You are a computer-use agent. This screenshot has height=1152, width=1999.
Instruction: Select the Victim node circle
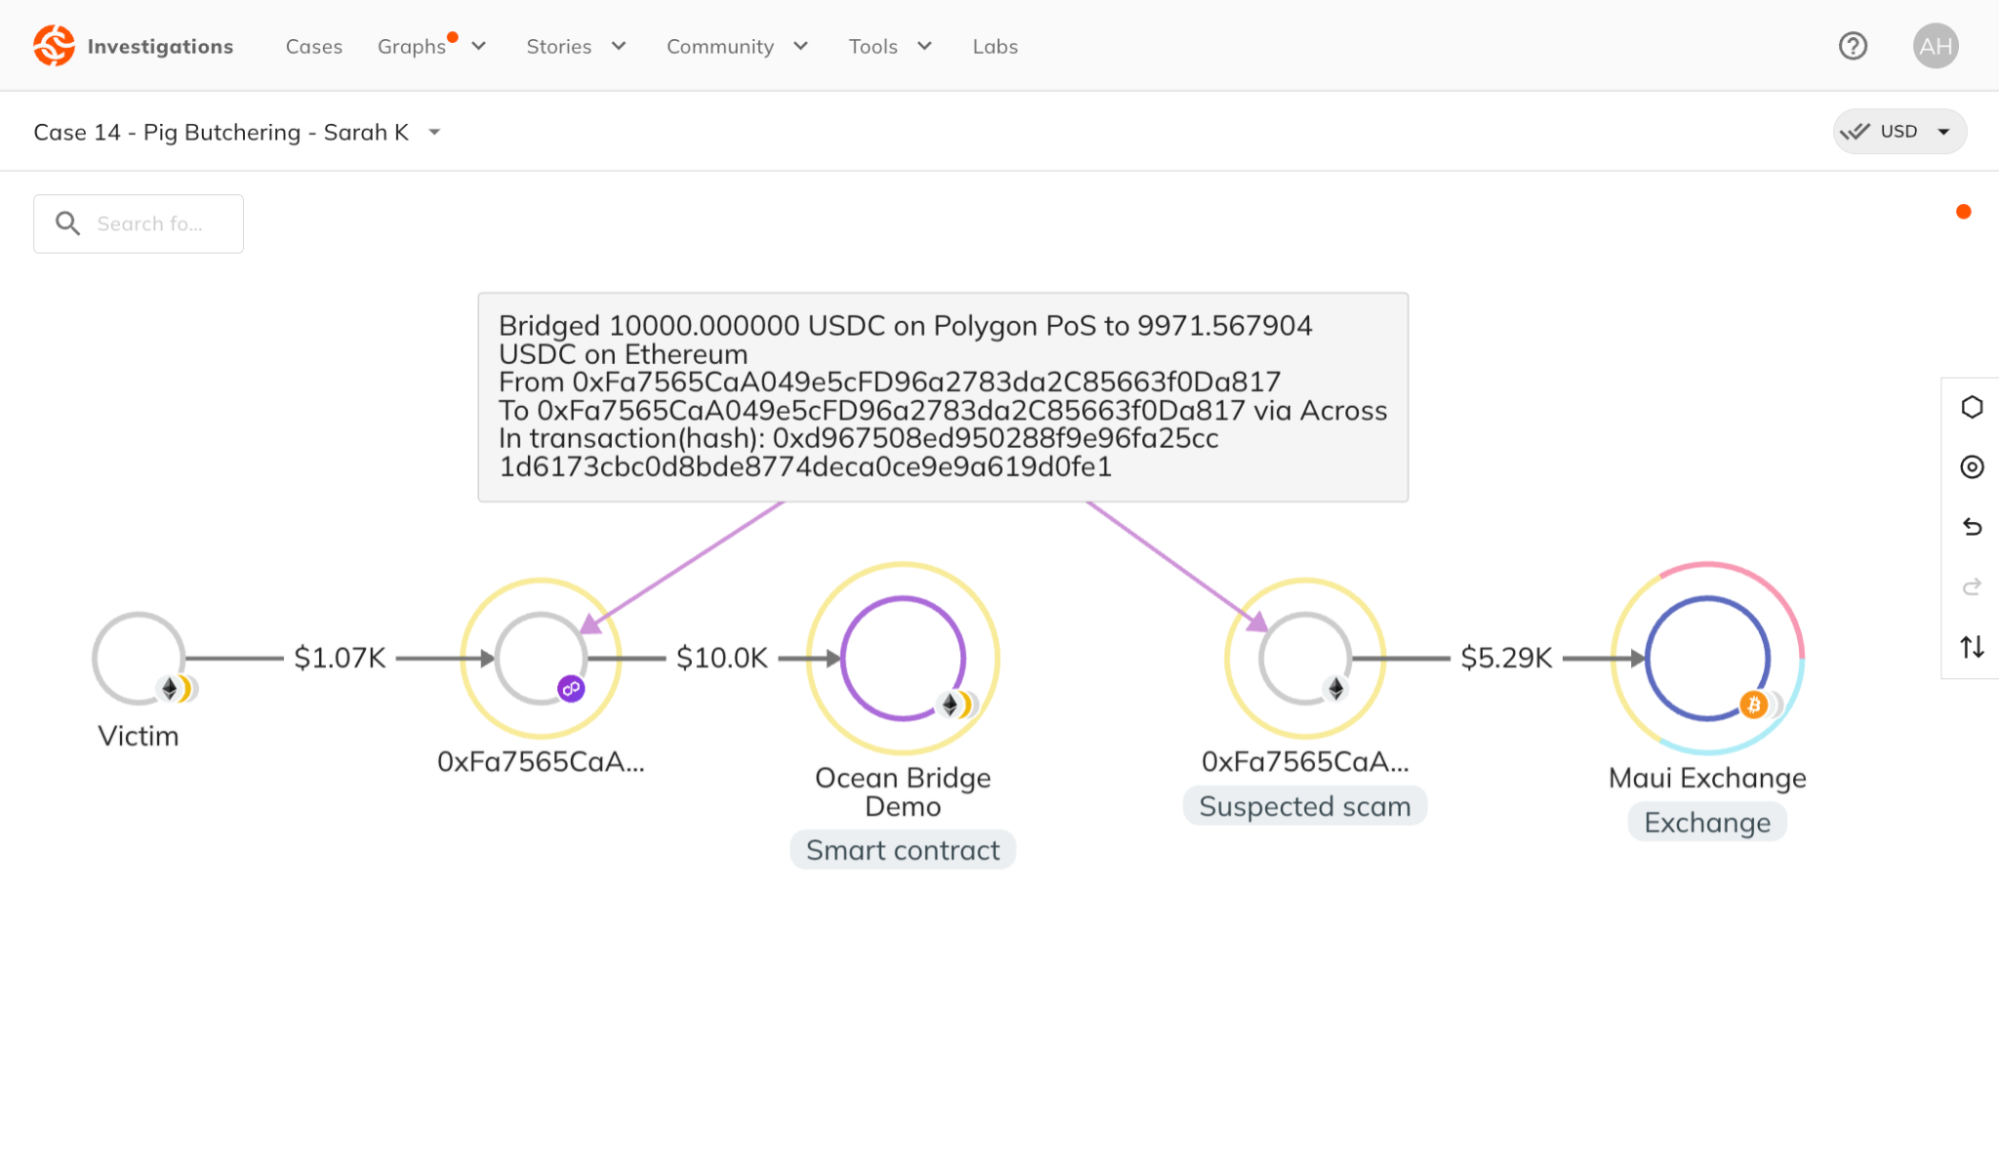click(x=138, y=657)
